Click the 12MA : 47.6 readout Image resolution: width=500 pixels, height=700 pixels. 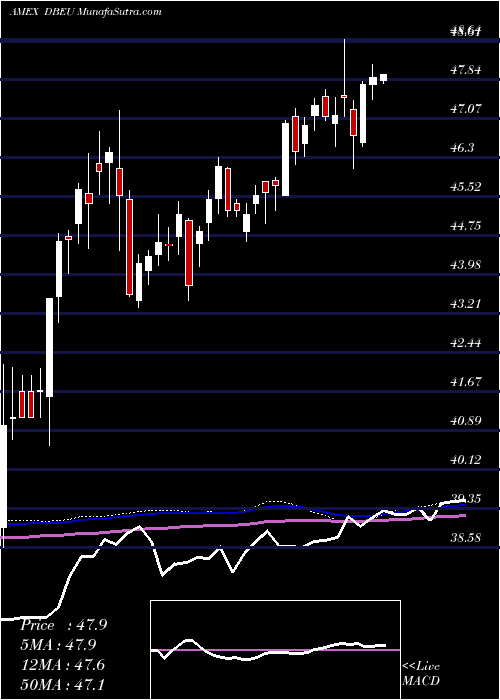[x=62, y=664]
